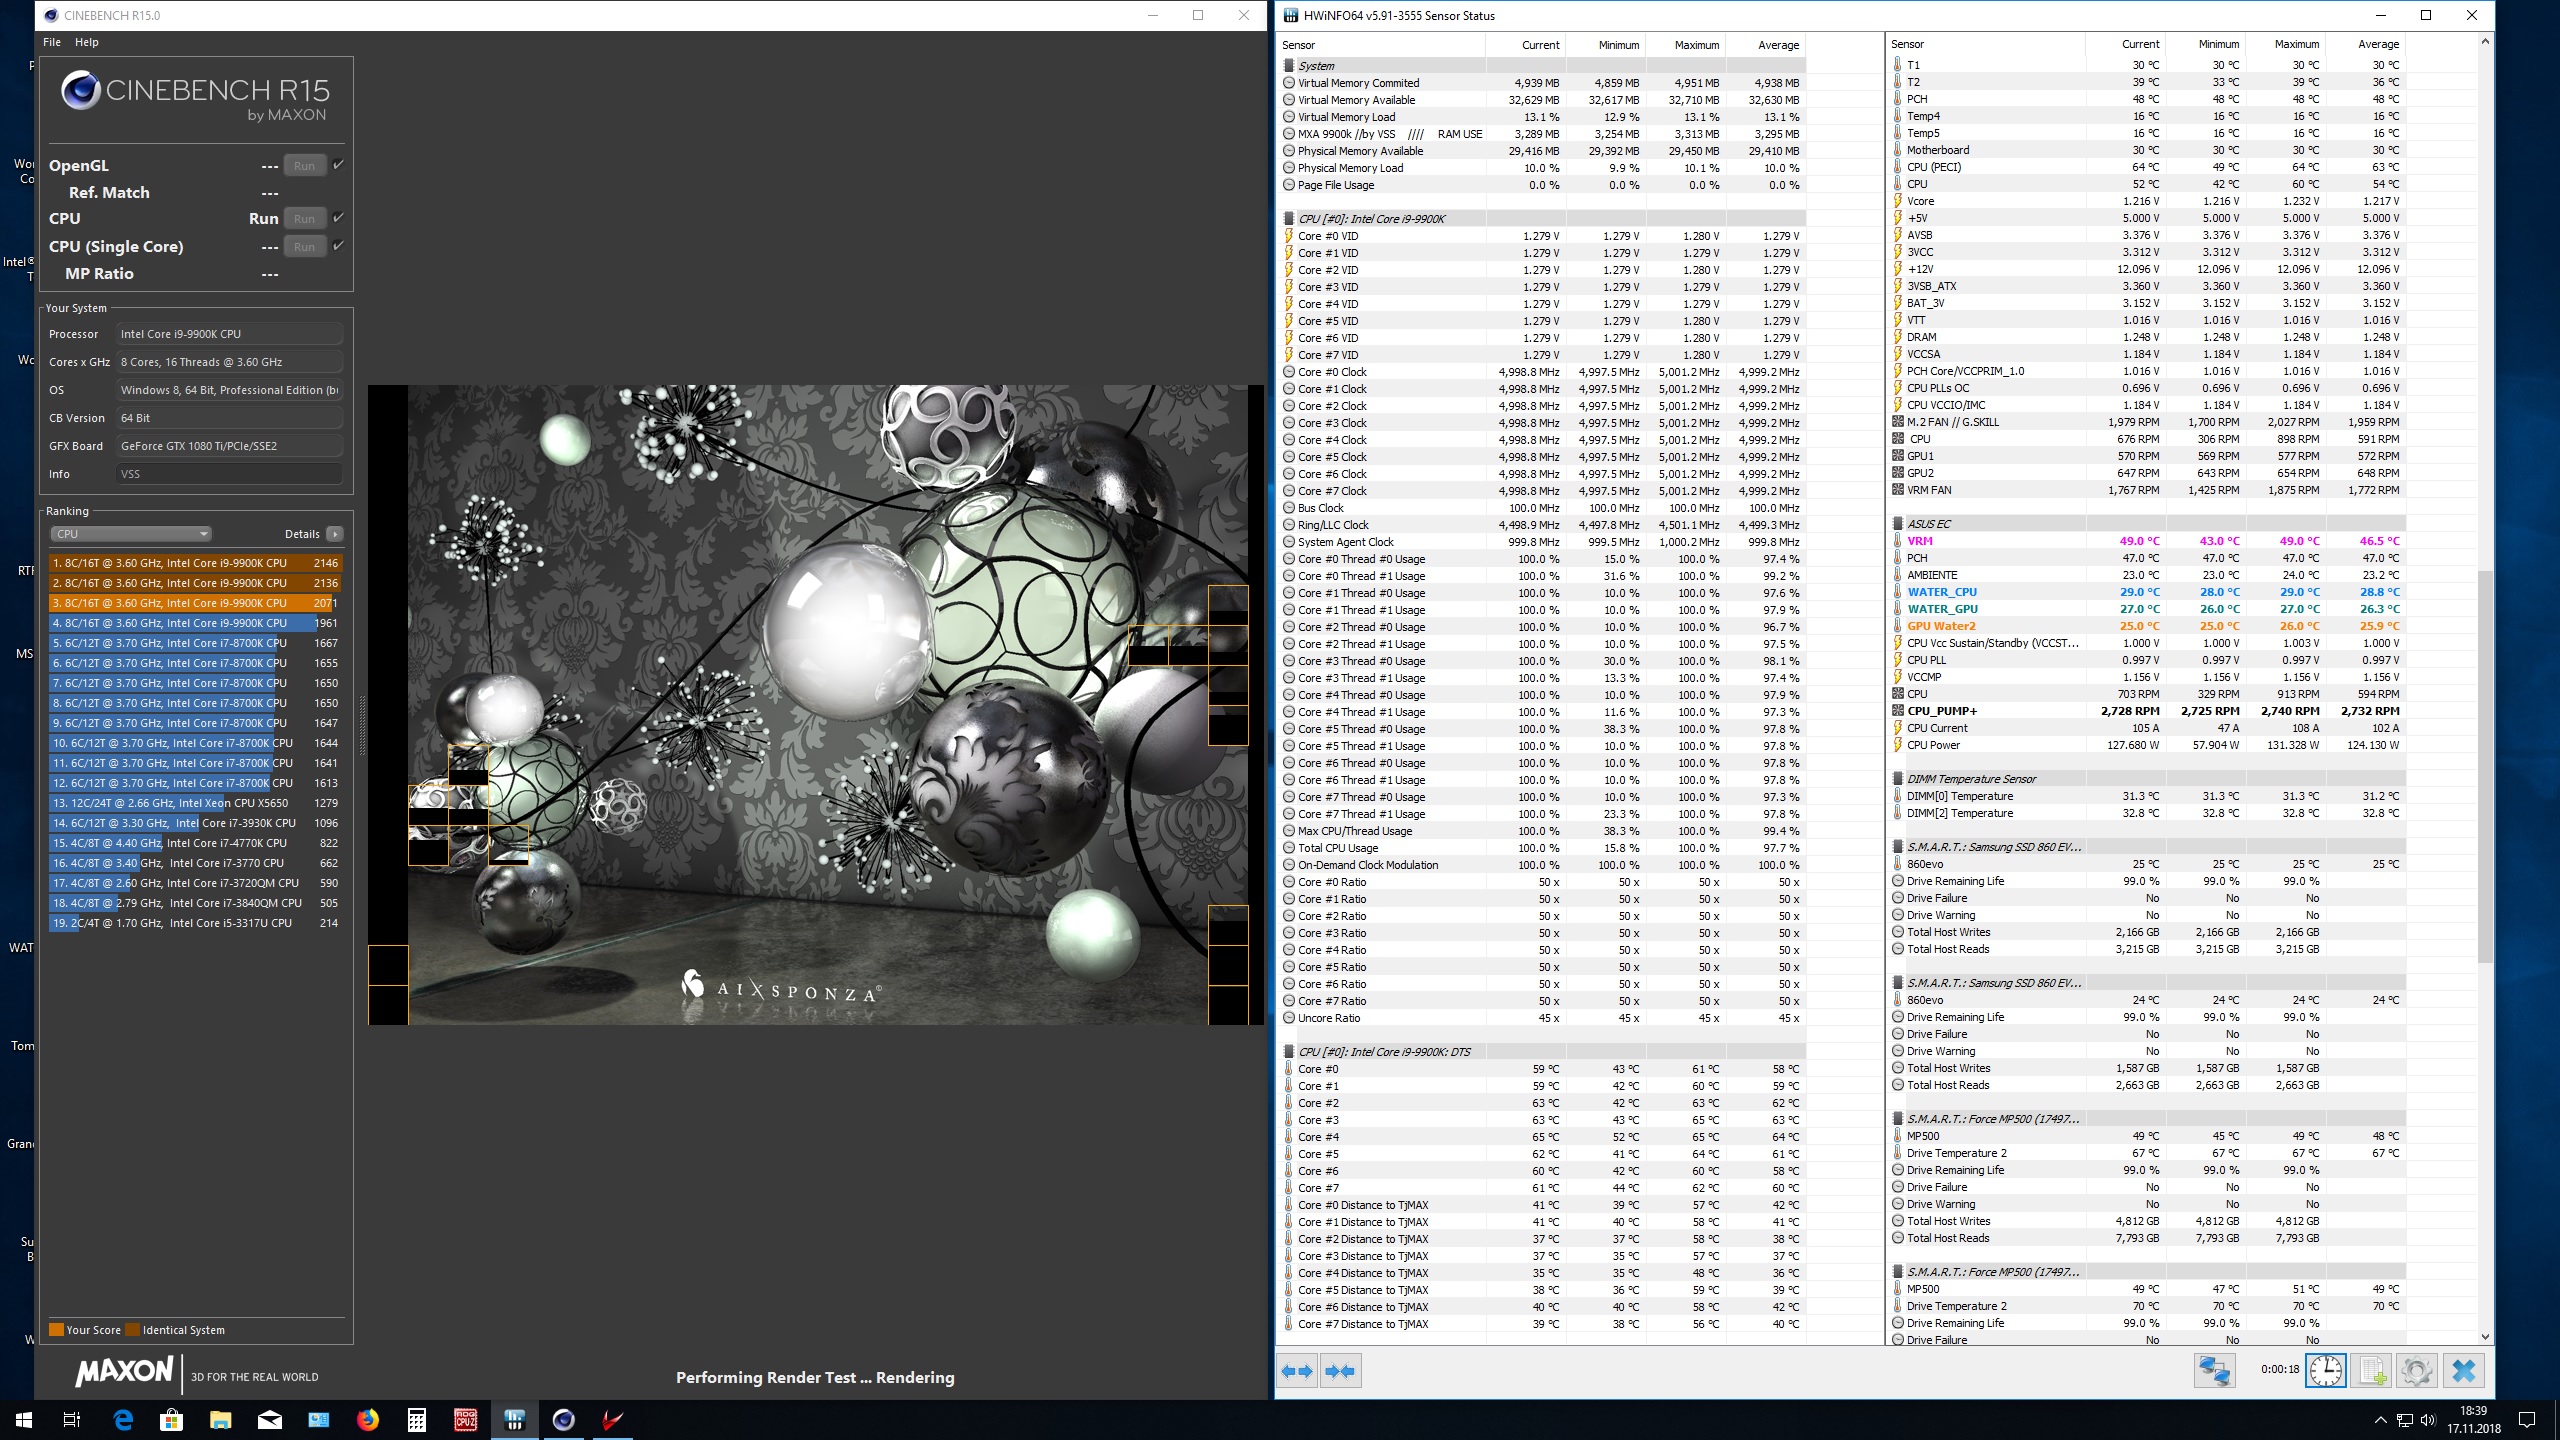Open Calculator from taskbar
Image resolution: width=2560 pixels, height=1440 pixels.
tap(417, 1420)
